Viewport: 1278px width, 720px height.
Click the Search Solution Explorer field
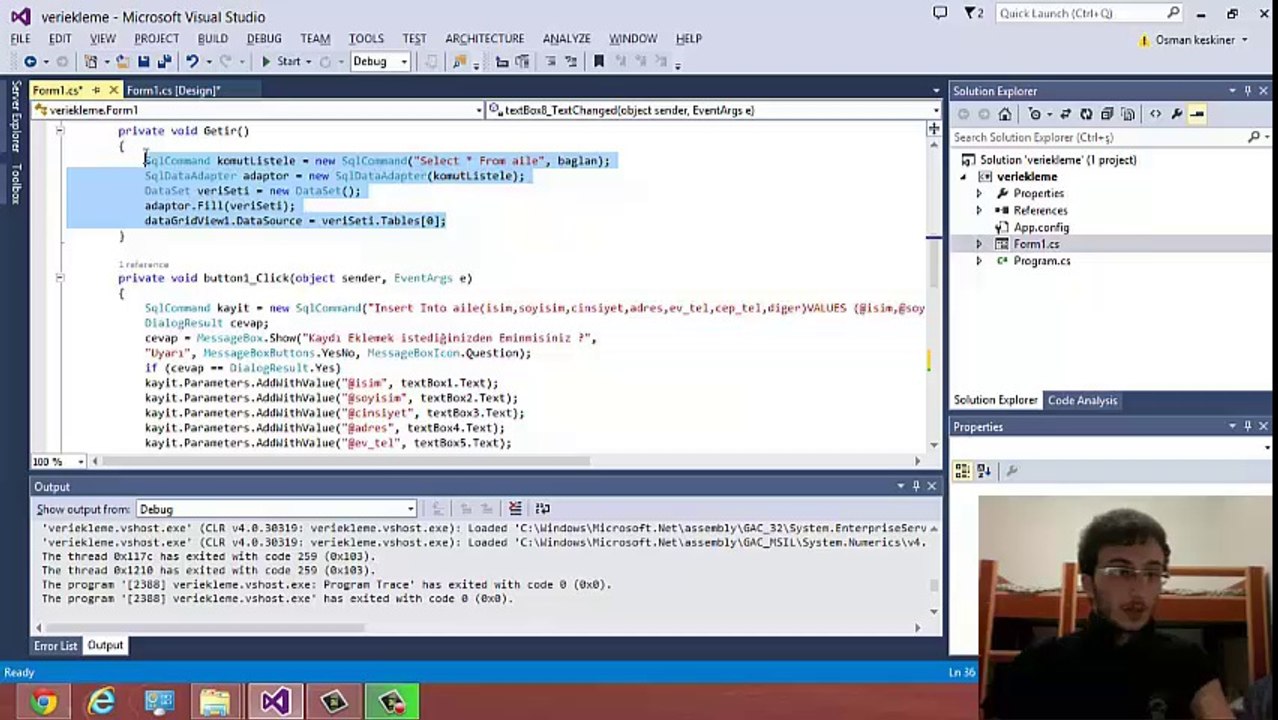click(x=1100, y=137)
